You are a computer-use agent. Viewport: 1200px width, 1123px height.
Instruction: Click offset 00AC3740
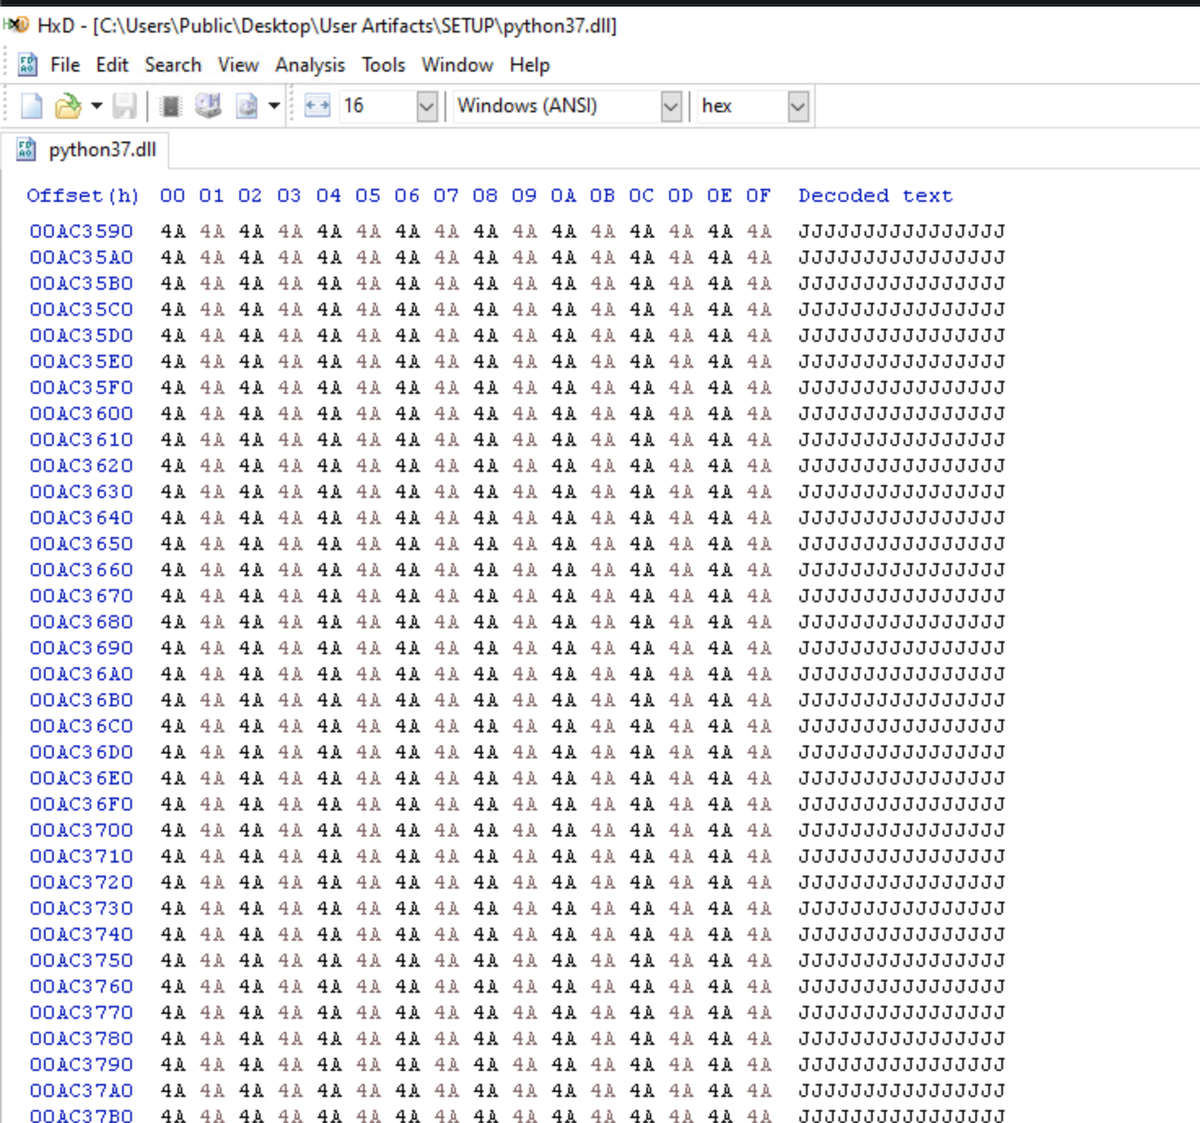click(81, 934)
